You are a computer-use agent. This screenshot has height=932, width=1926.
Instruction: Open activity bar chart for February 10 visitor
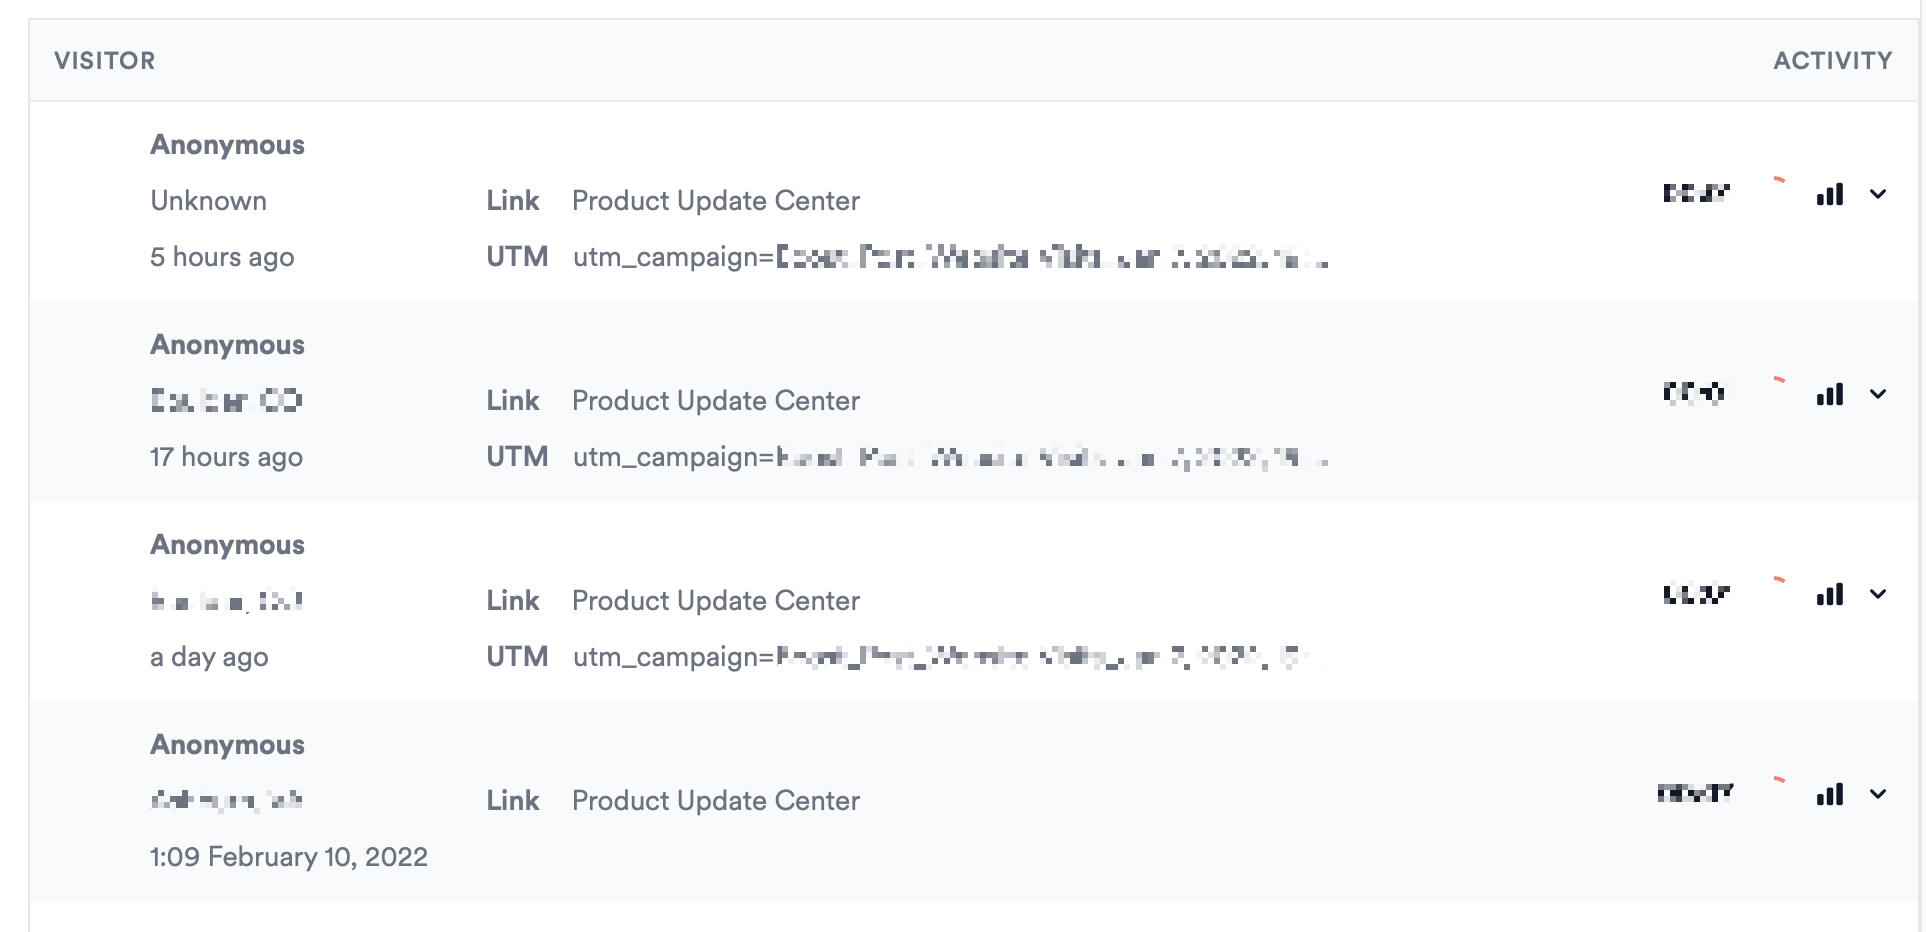tap(1829, 795)
